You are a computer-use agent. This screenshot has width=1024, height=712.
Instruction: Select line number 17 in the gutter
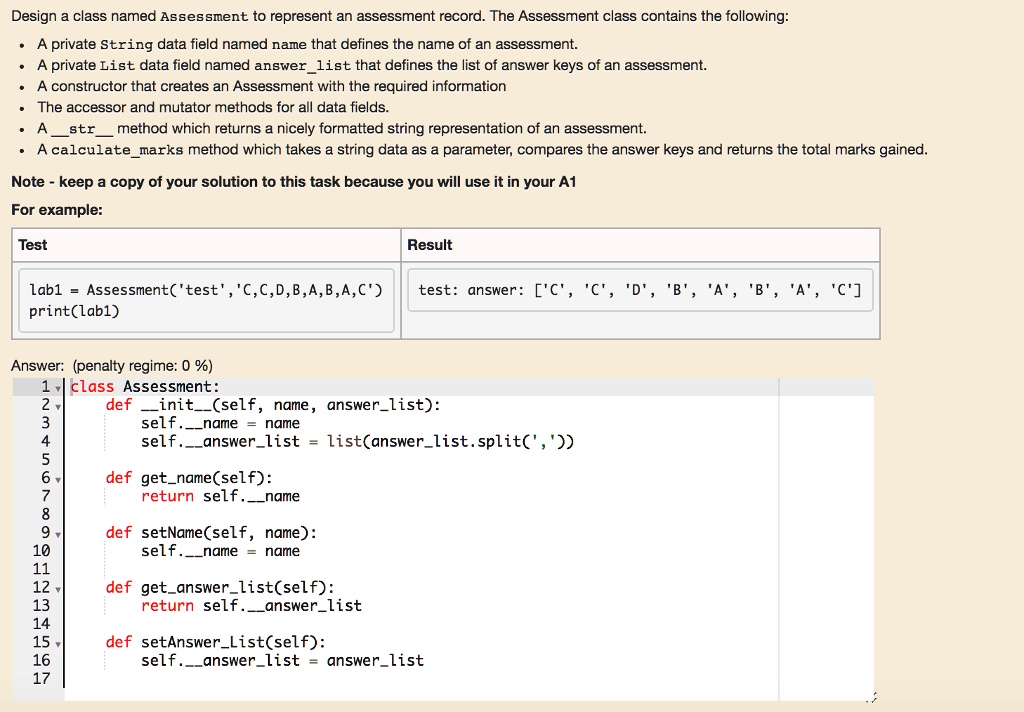click(41, 679)
